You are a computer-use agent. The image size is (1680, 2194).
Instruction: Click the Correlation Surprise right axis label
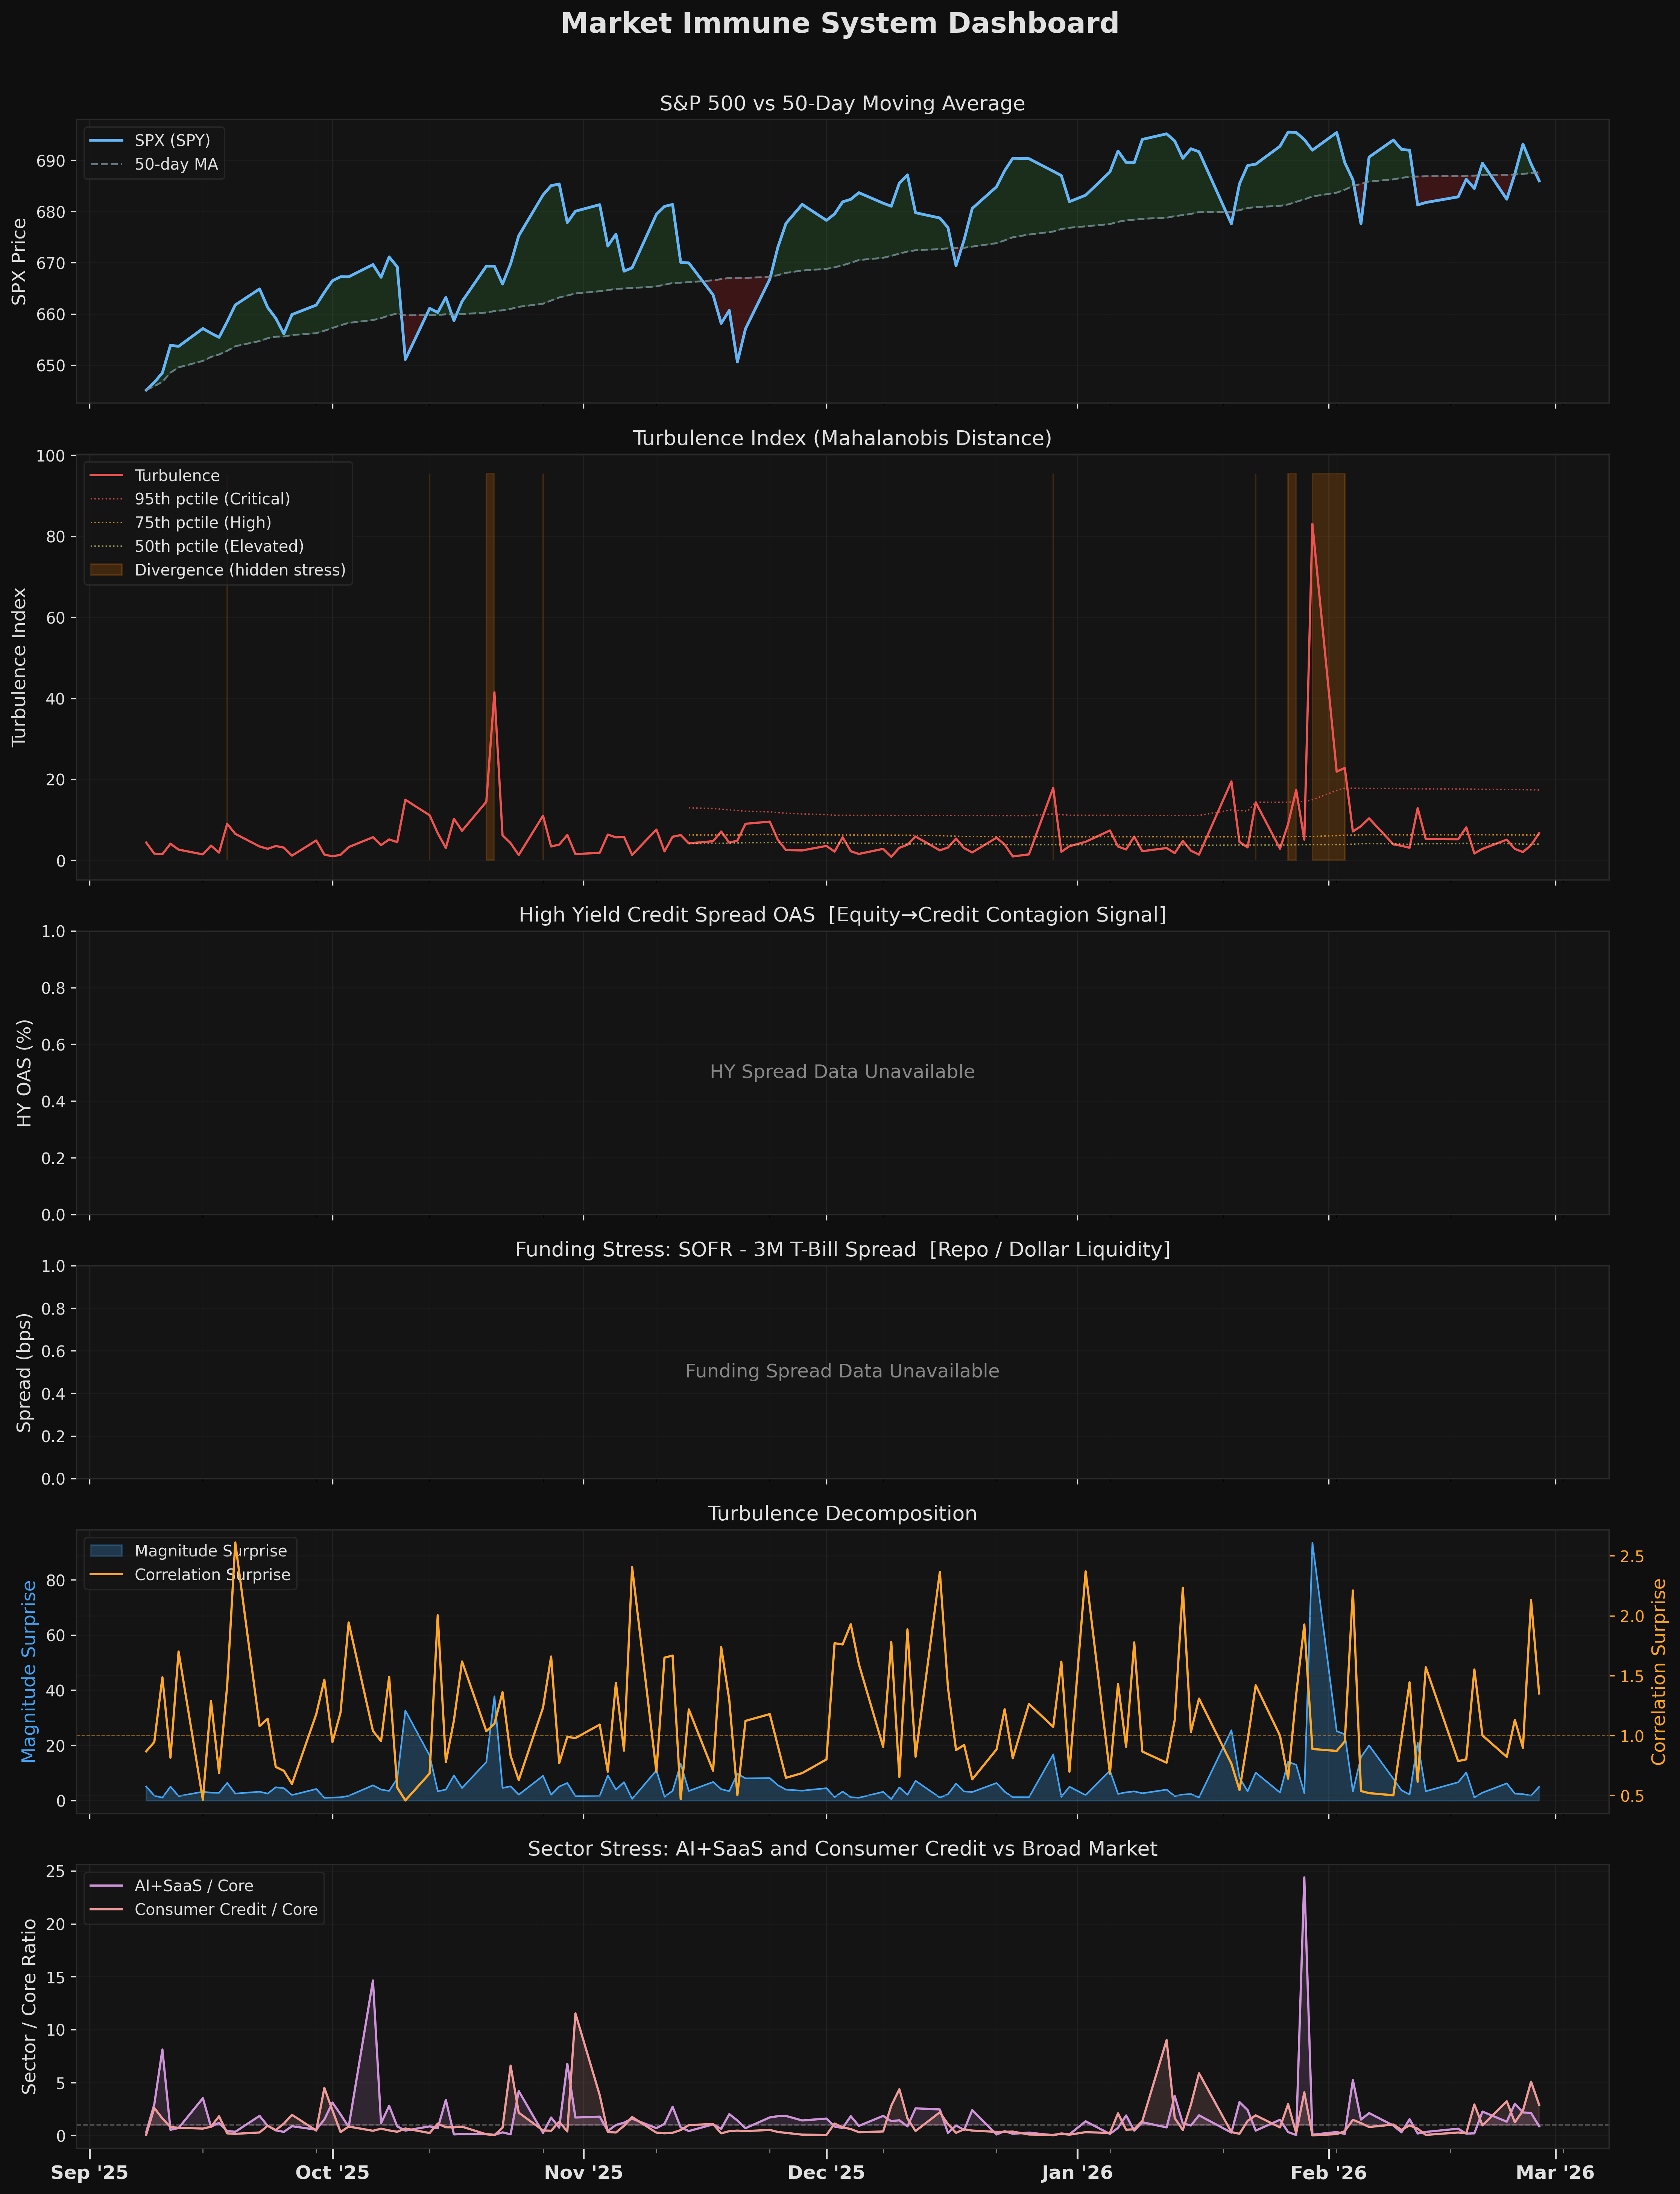click(1659, 1672)
